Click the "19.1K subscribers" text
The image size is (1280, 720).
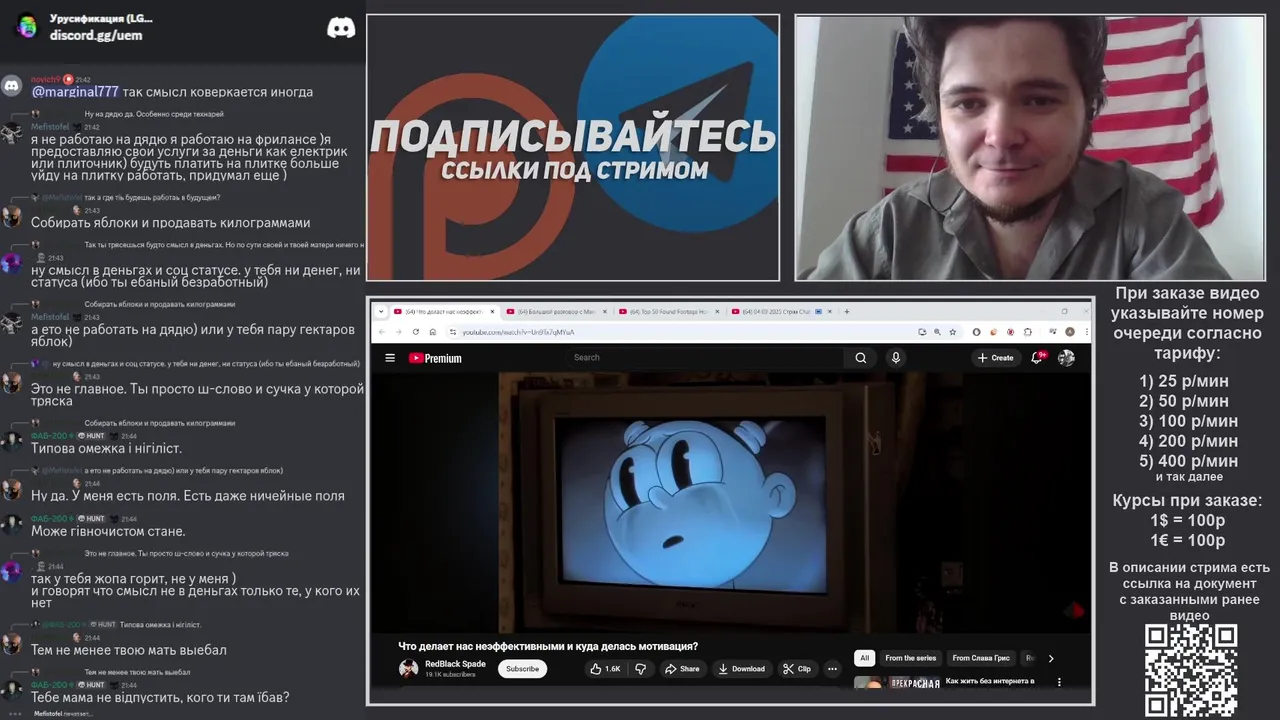[x=450, y=675]
